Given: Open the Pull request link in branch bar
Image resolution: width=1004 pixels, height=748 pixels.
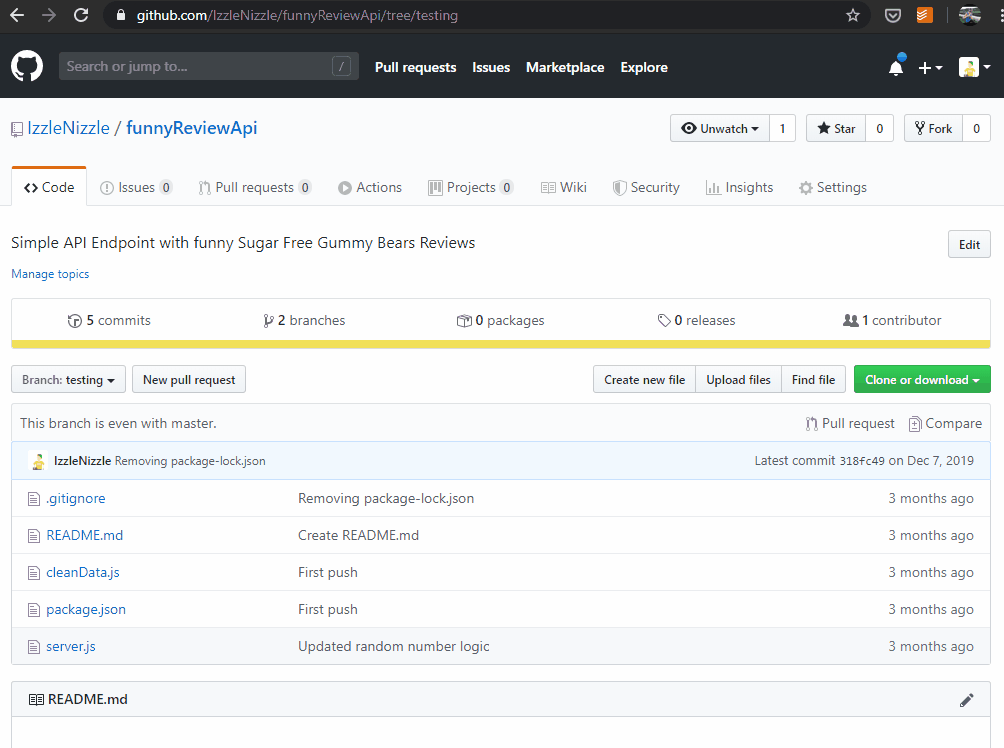Looking at the screenshot, I should pyautogui.click(x=850, y=423).
